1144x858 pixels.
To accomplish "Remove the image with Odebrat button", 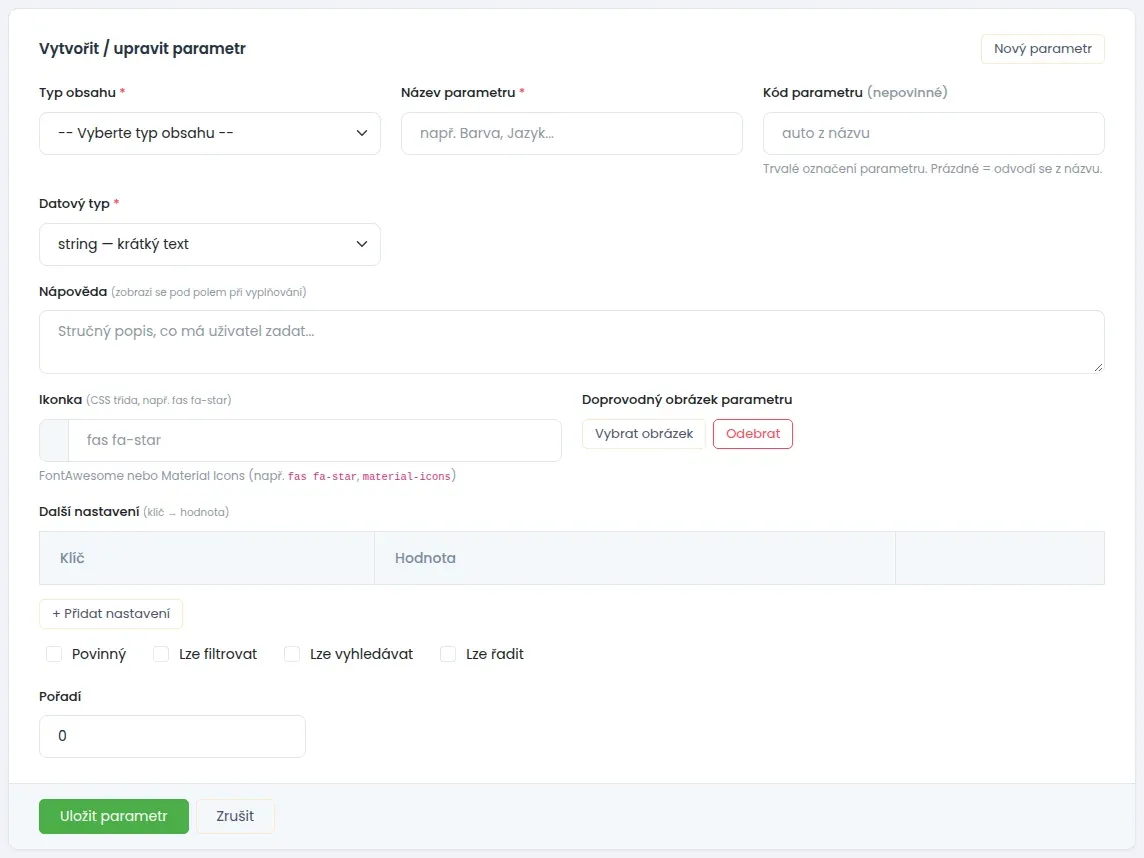I will click(753, 434).
